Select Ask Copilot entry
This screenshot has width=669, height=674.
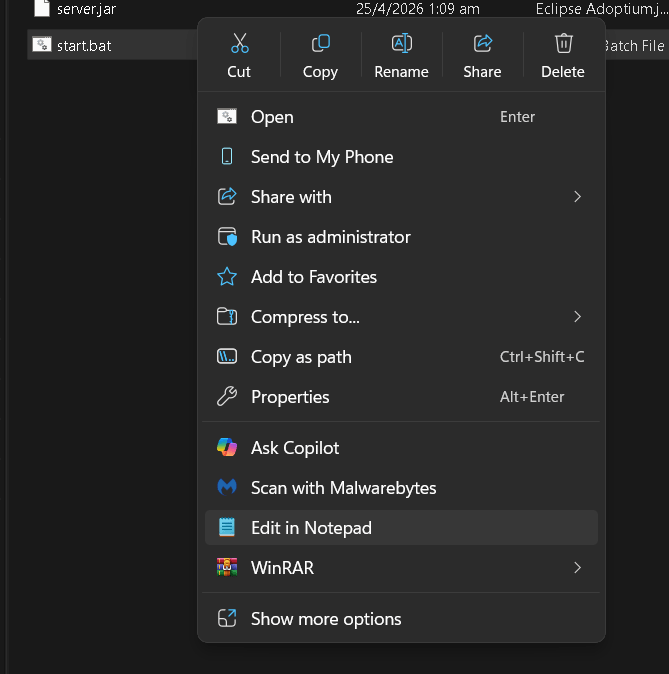pyautogui.click(x=401, y=448)
